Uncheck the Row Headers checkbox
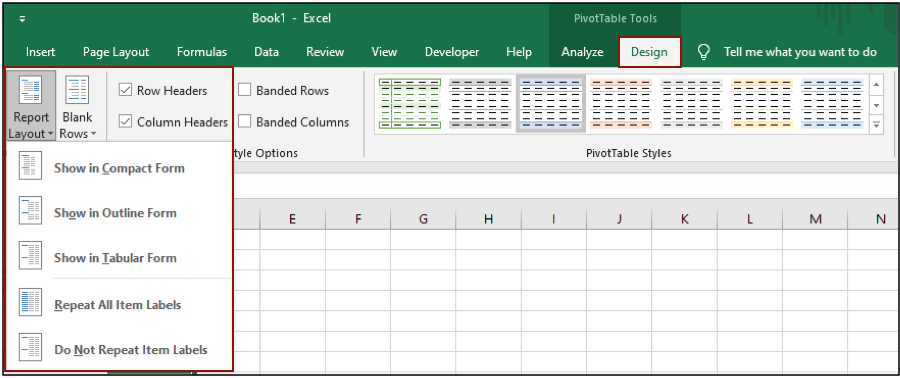This screenshot has width=900, height=378. coord(126,90)
